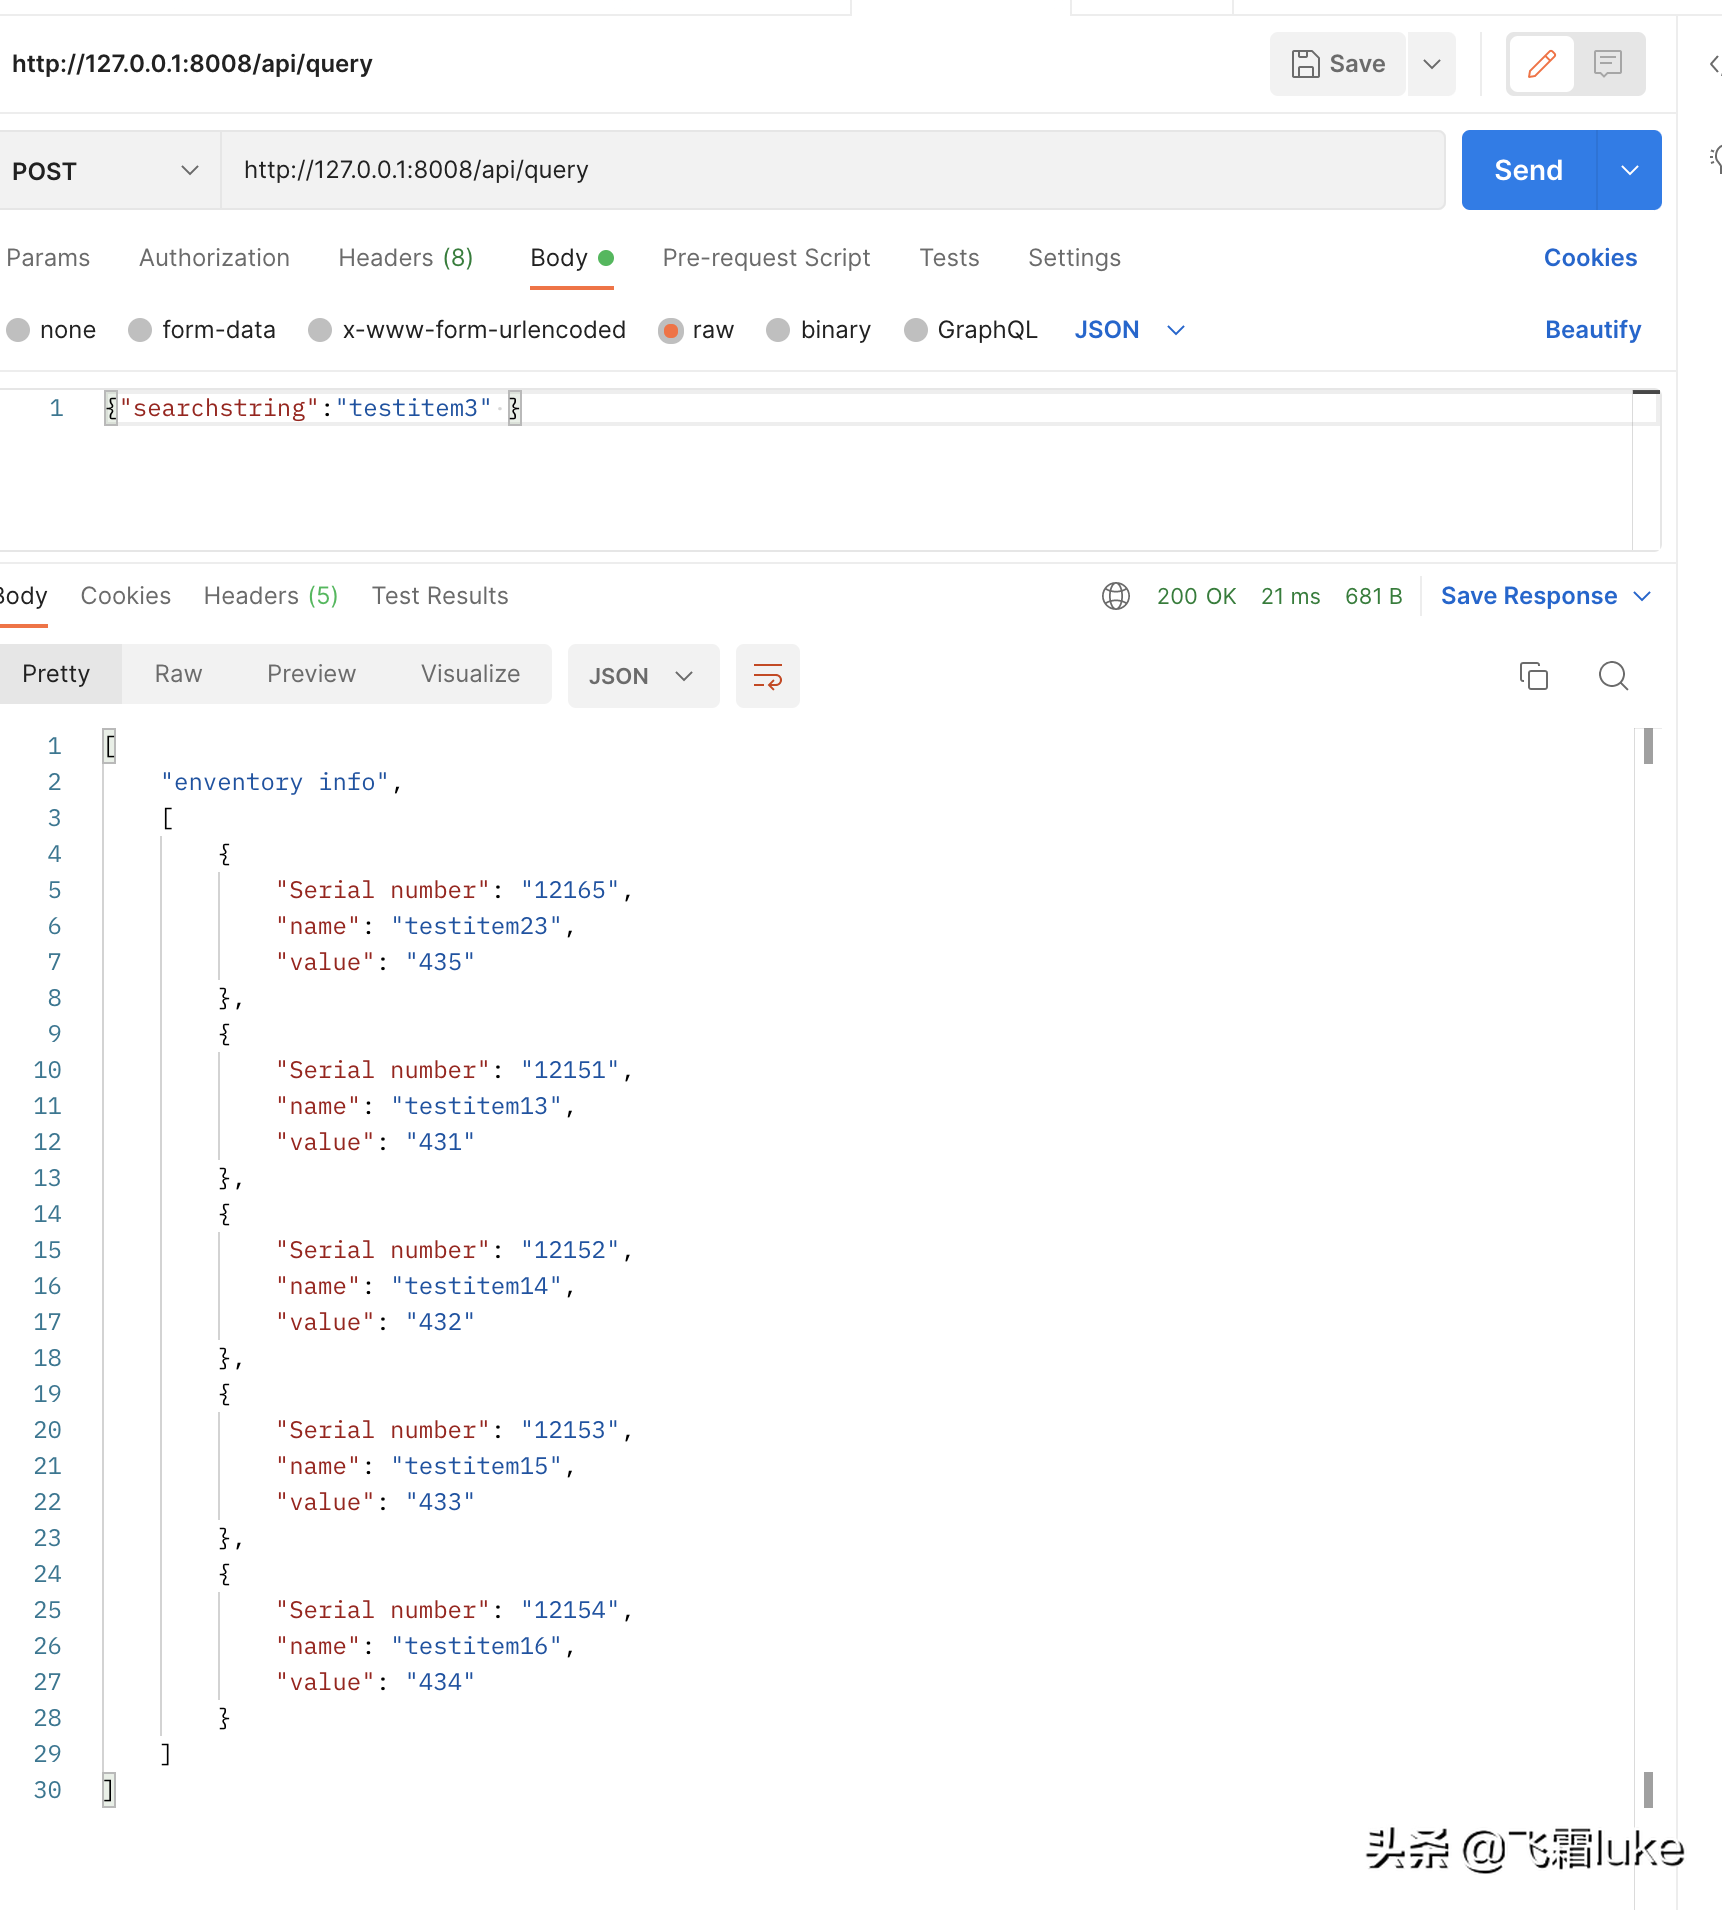
Task: Click the floppy disk Save icon
Action: 1305,64
